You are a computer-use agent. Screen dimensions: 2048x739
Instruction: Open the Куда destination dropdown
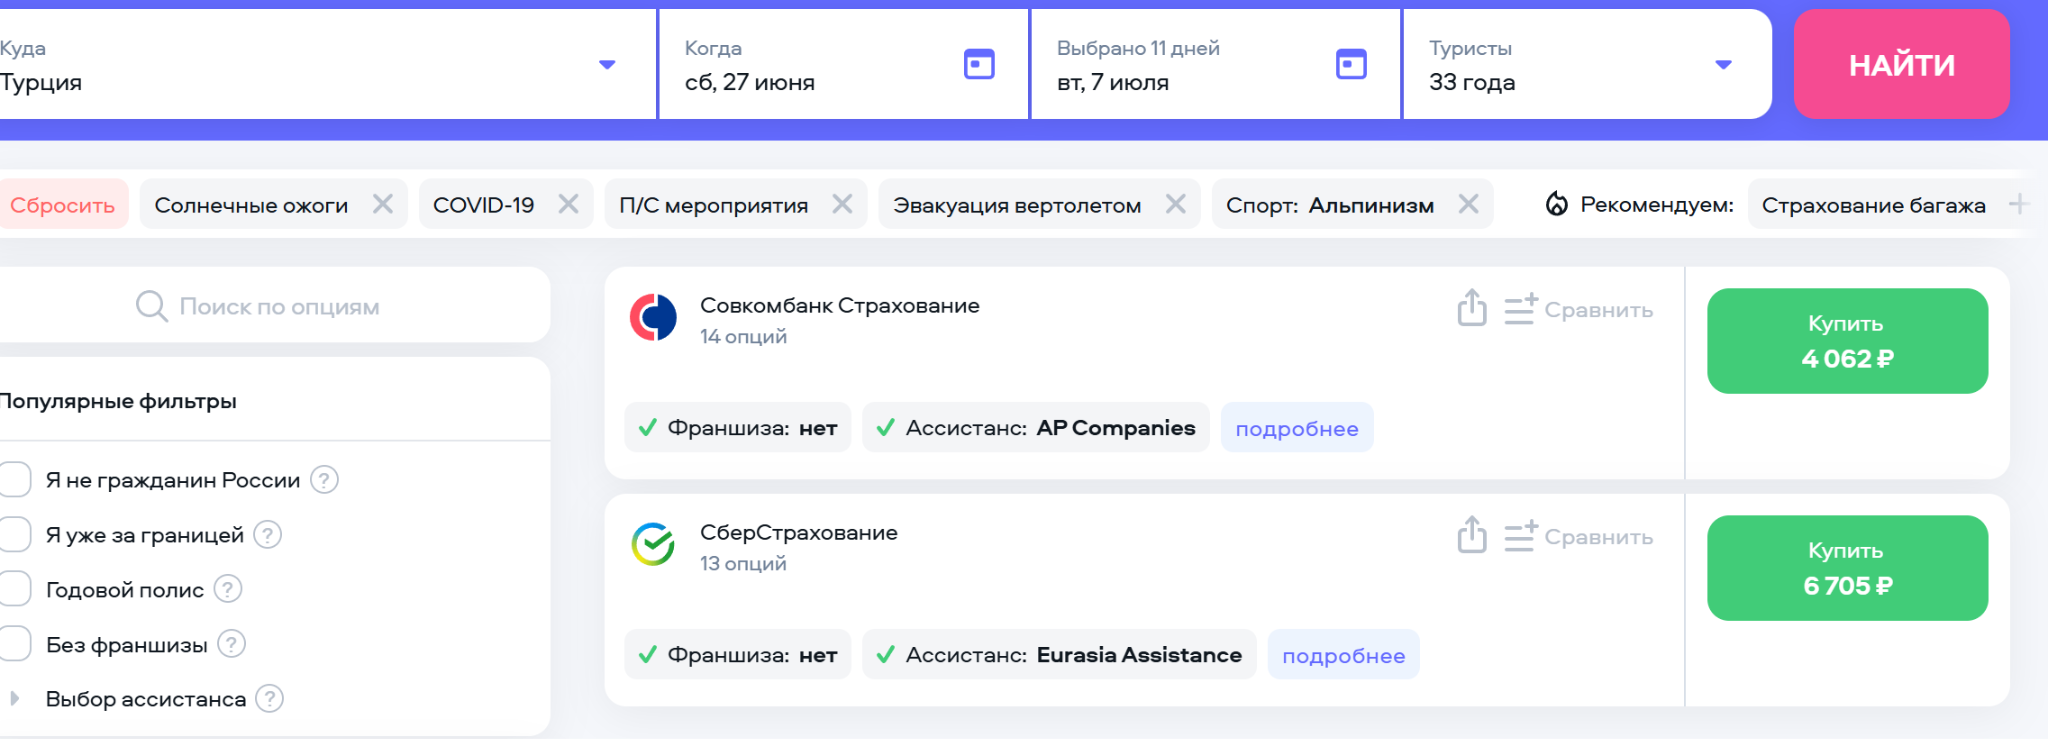606,65
